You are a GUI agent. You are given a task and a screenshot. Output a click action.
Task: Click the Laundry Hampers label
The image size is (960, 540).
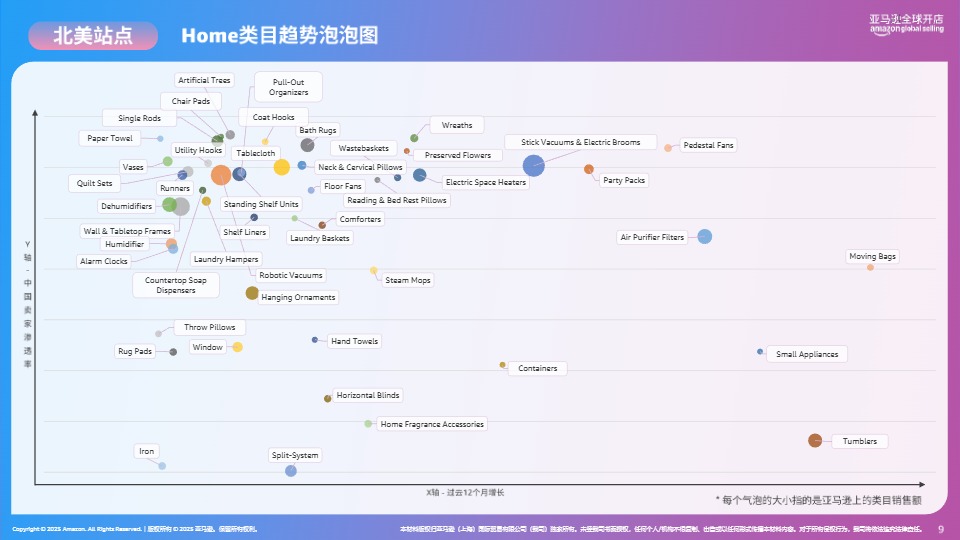226,259
